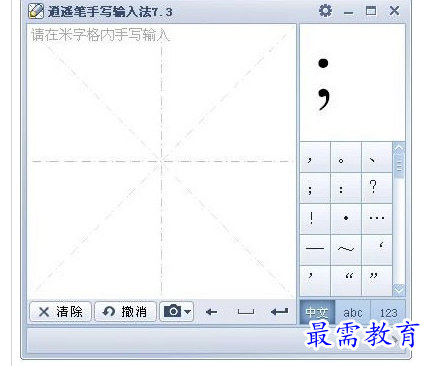Maximize the handwriting input window
Image resolution: width=428 pixels, height=366 pixels.
pyautogui.click(x=371, y=11)
